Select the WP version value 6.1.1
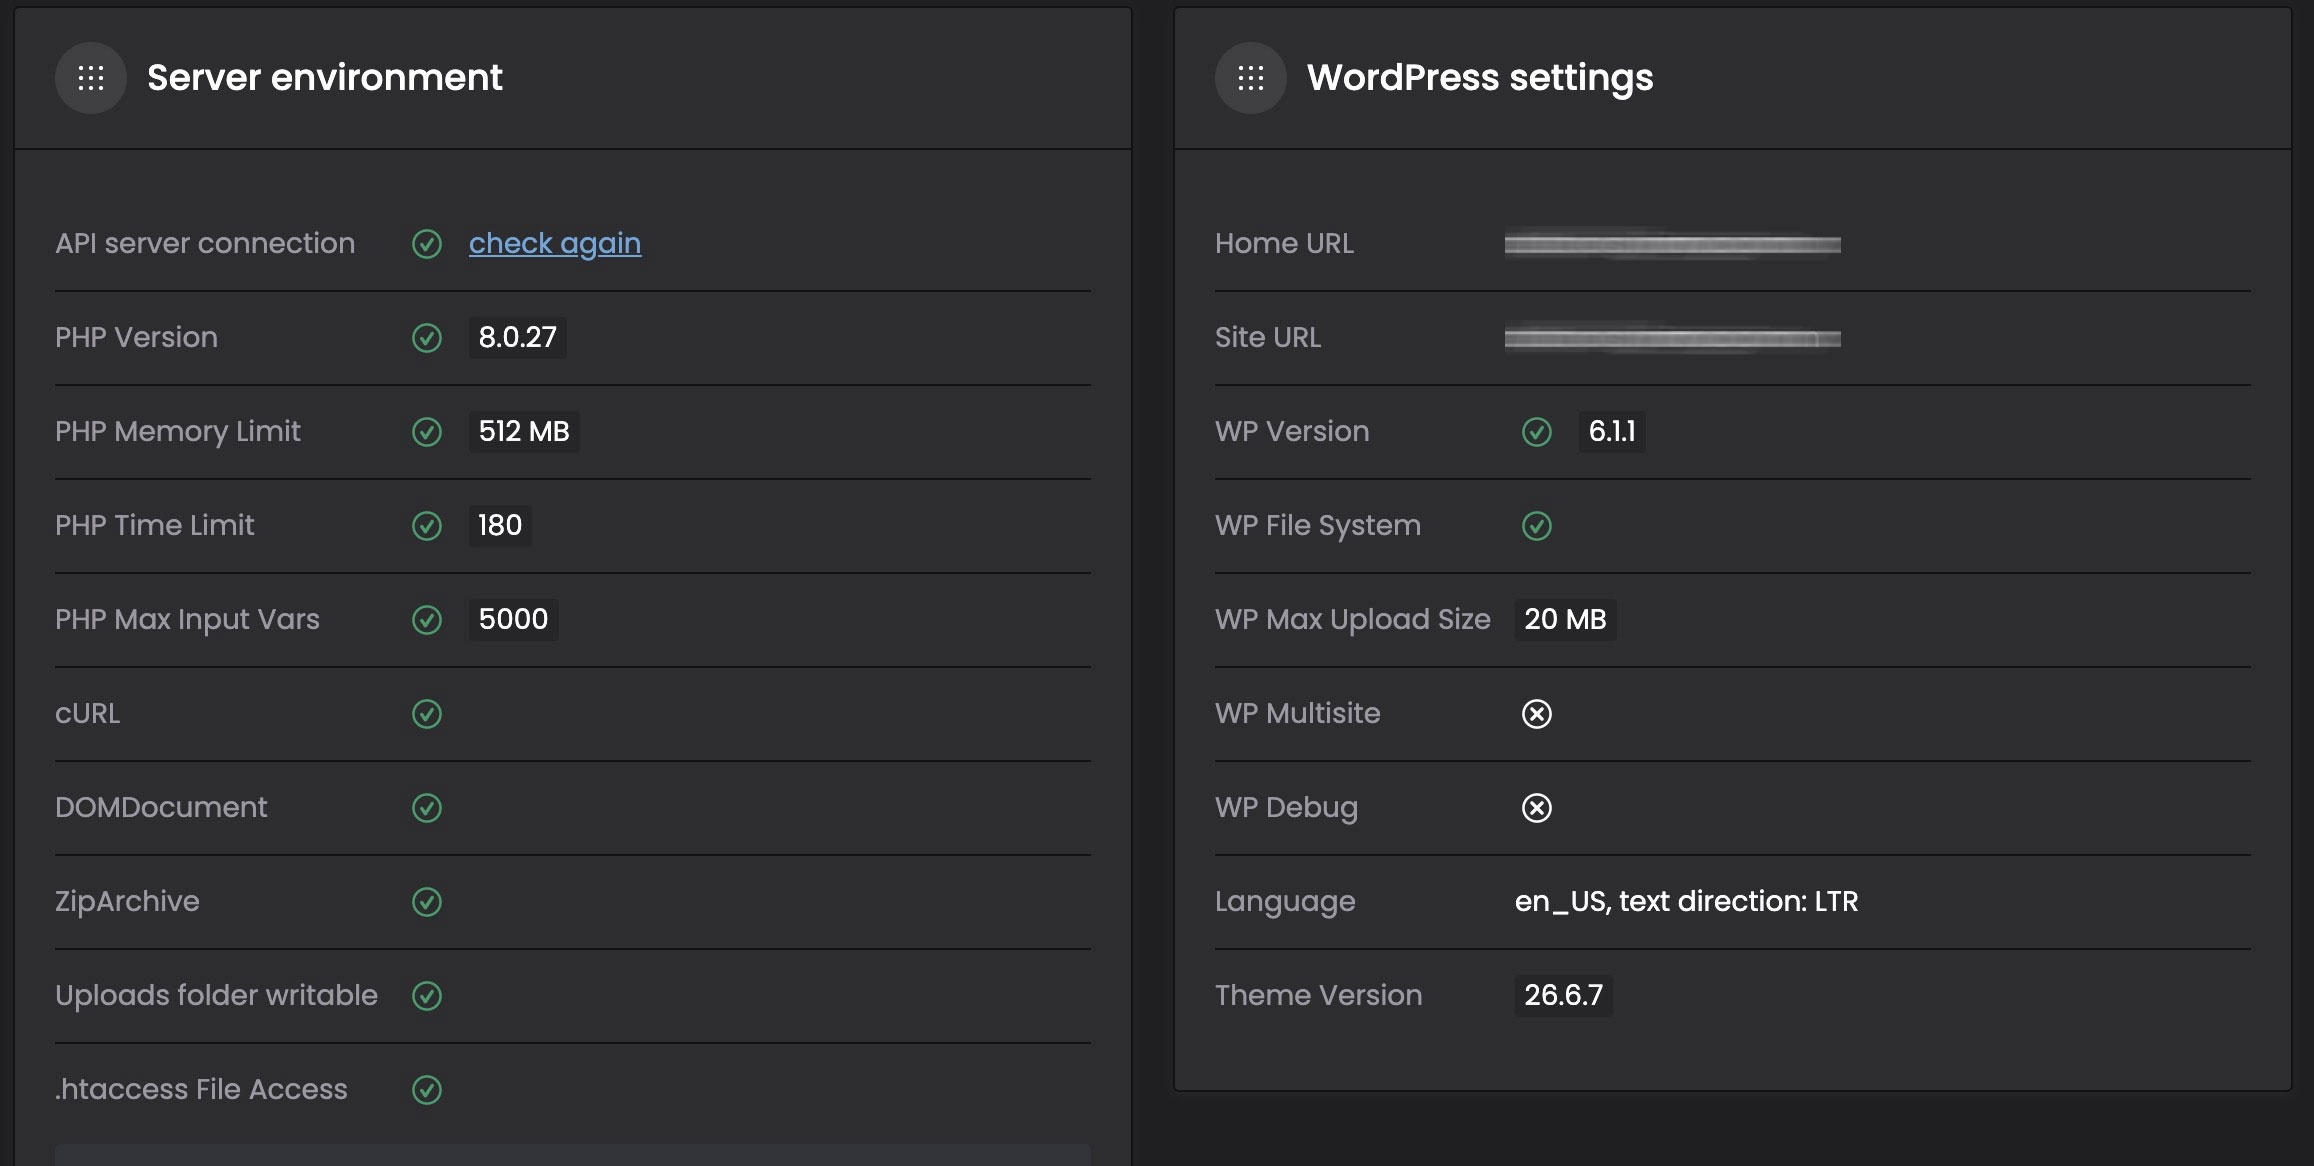The height and width of the screenshot is (1166, 2314). 1612,431
